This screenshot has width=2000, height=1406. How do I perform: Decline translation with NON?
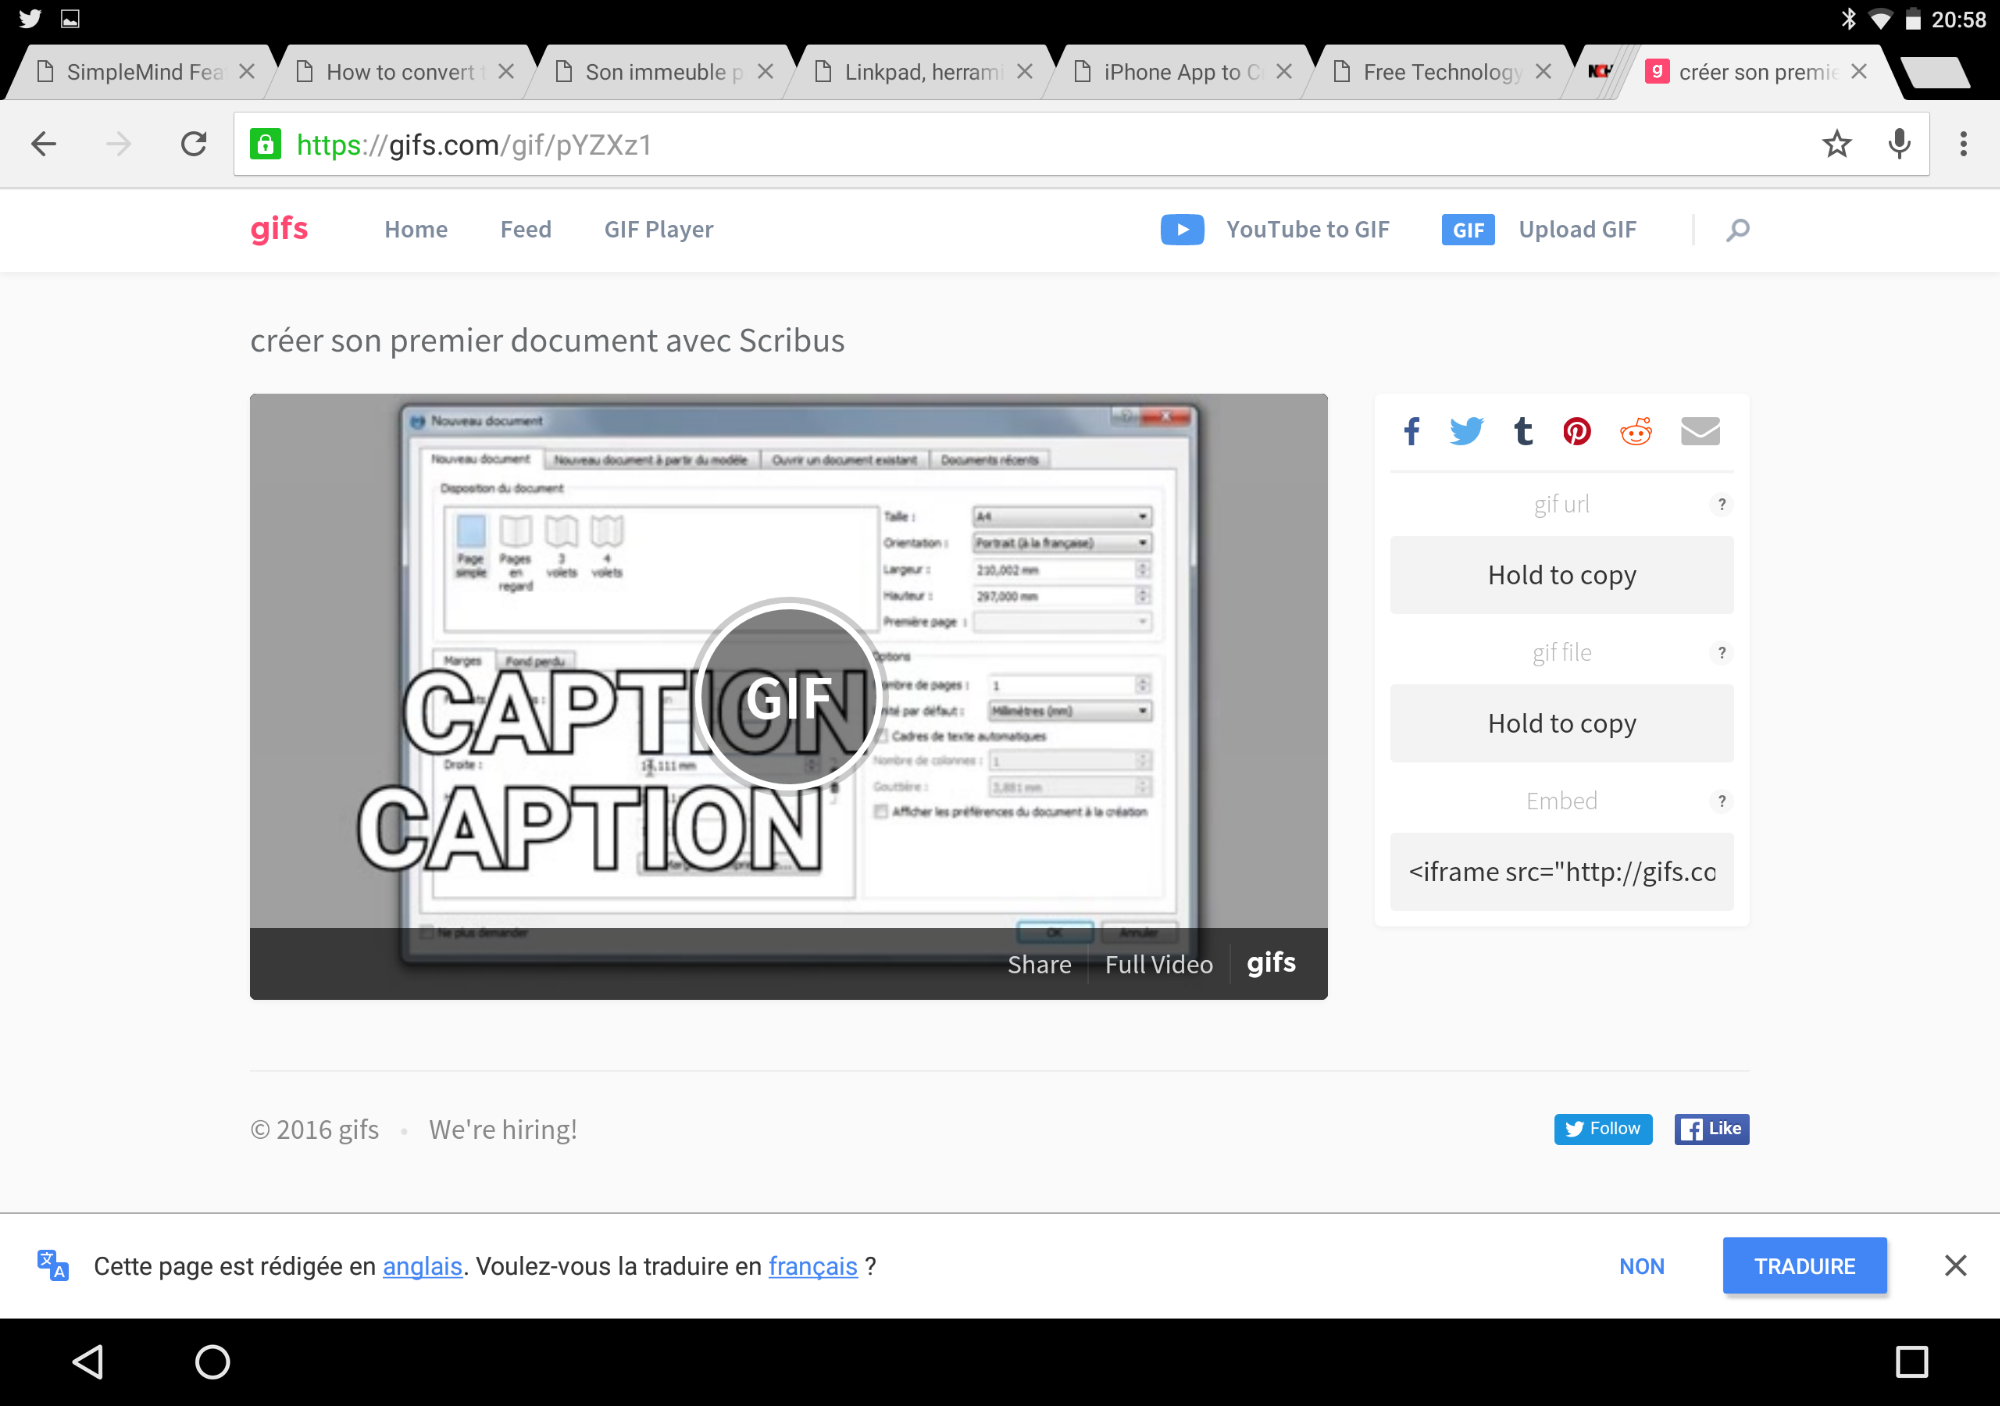1642,1266
